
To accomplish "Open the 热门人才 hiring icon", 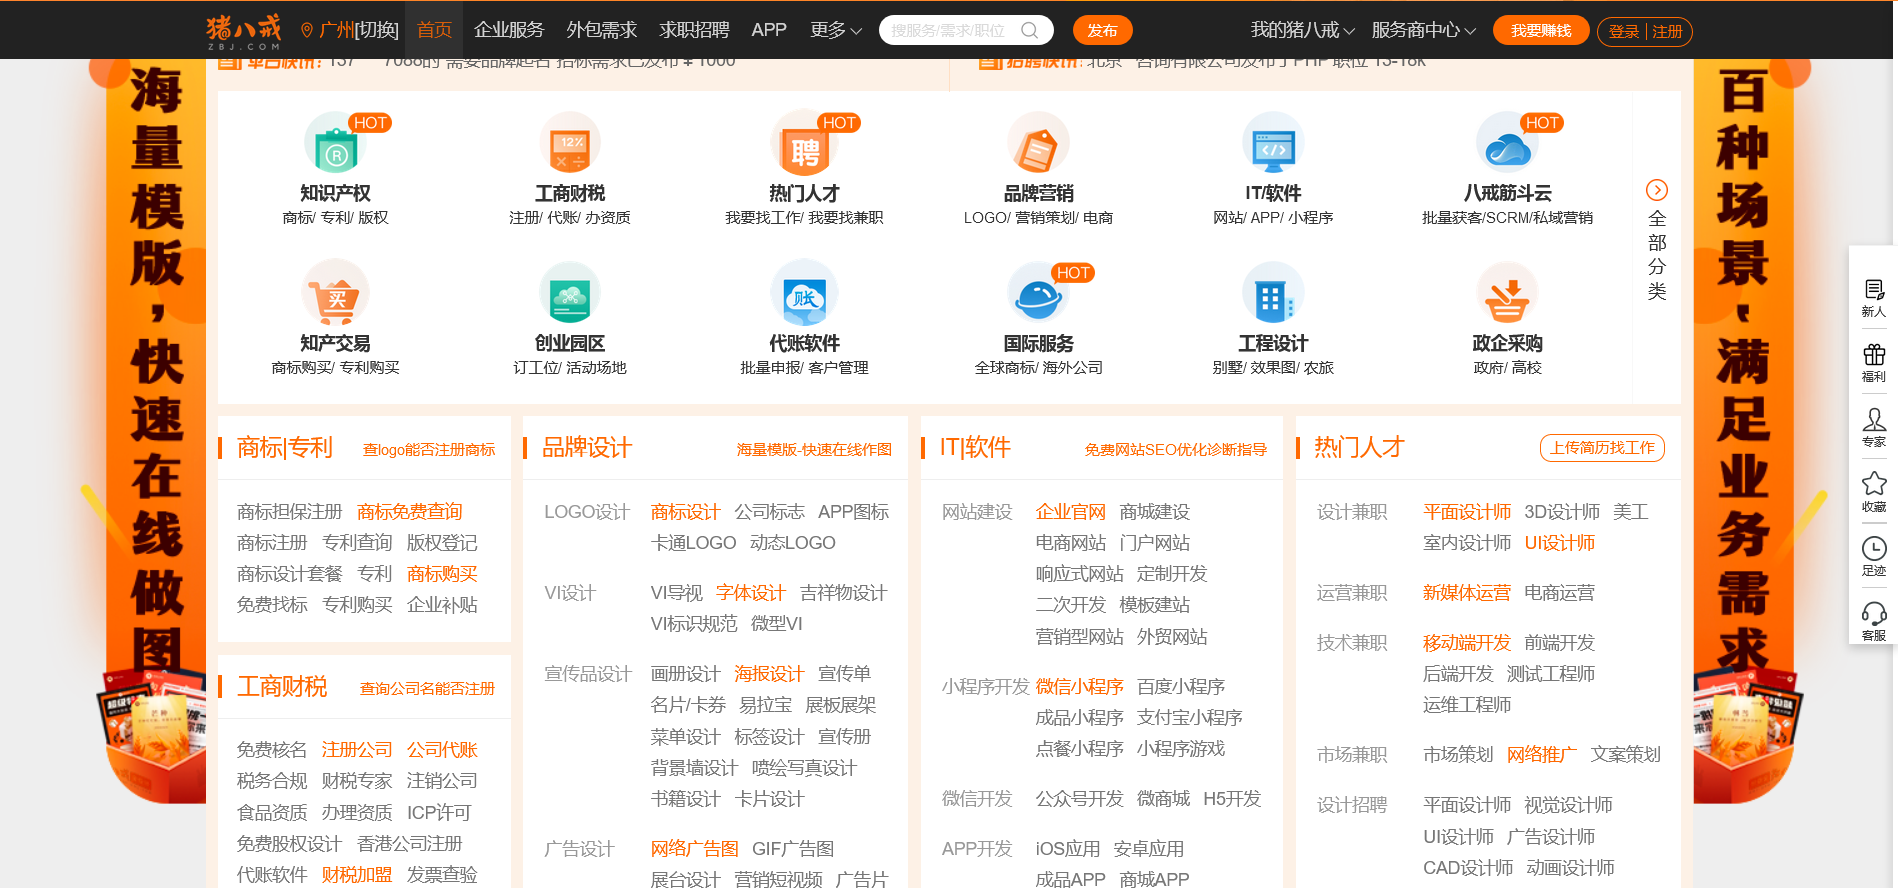I will 804,144.
